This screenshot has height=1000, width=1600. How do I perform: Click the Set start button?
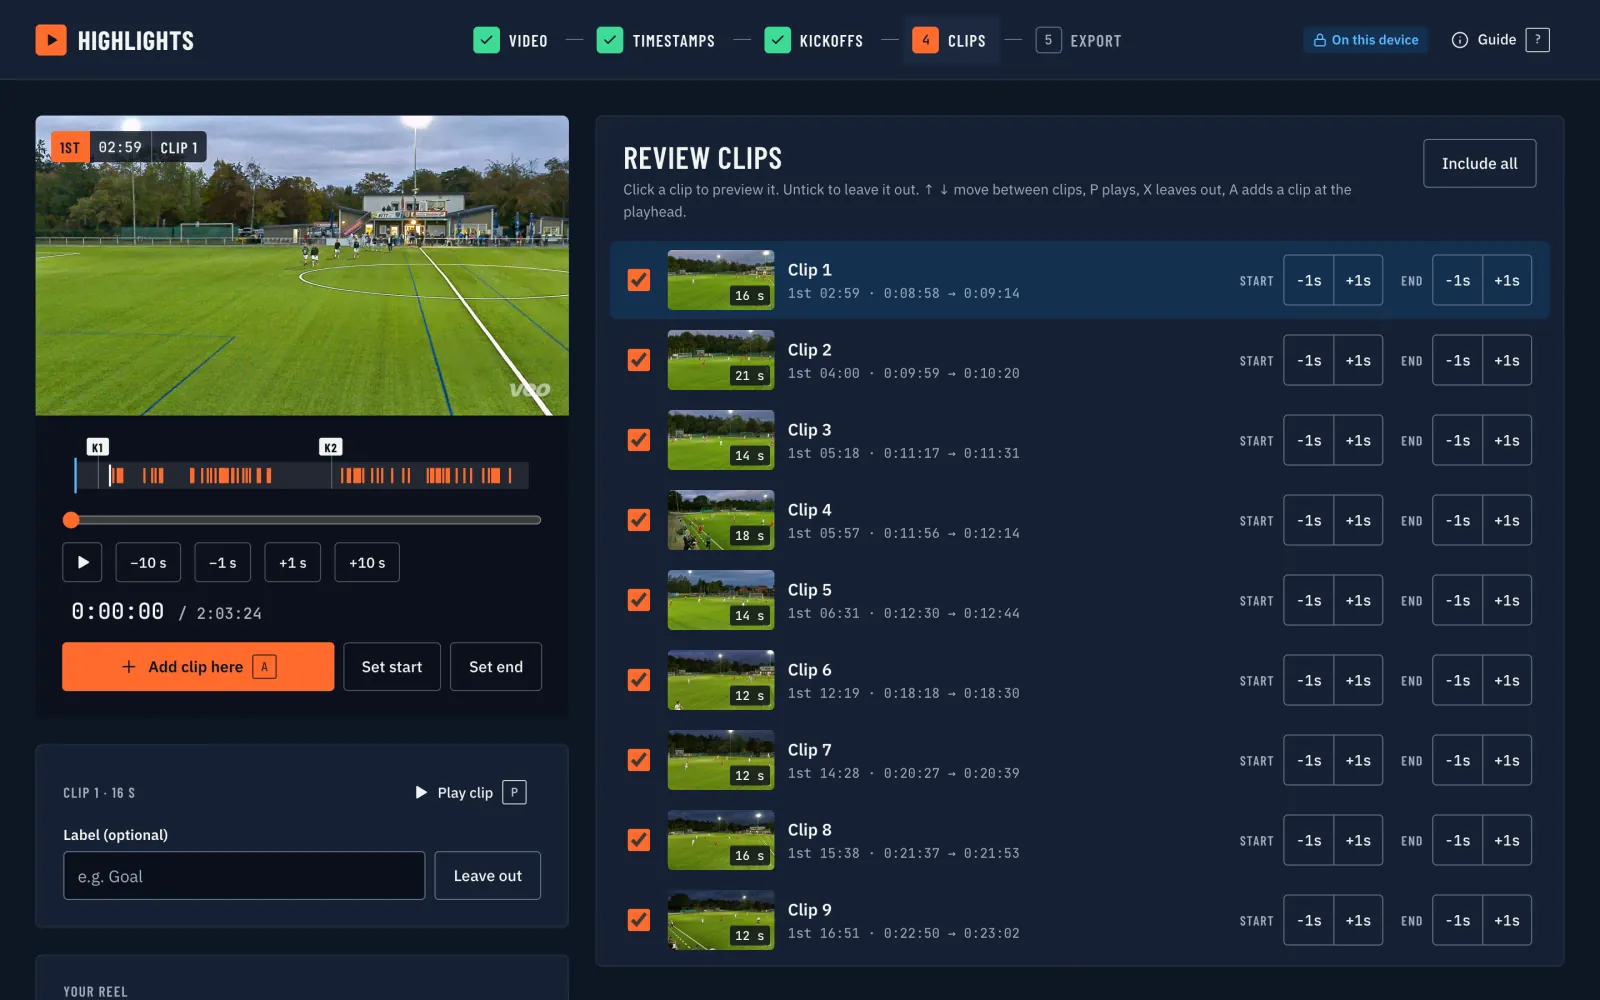(392, 666)
